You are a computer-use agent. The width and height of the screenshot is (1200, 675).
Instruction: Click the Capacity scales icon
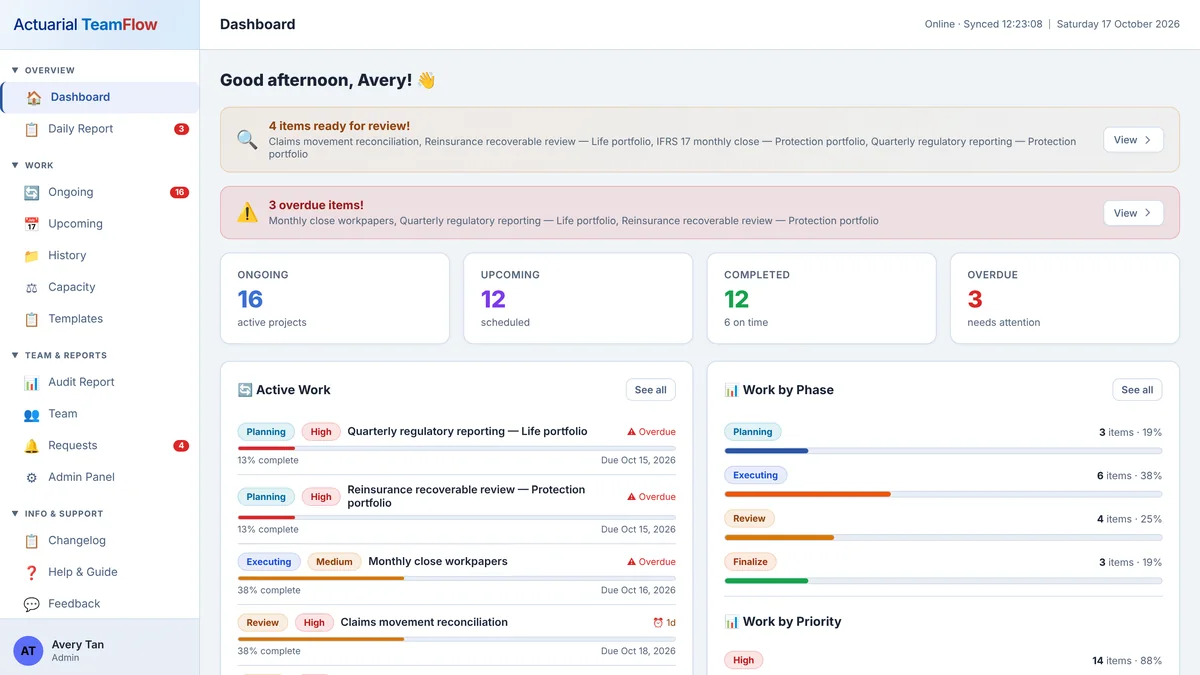coord(32,287)
